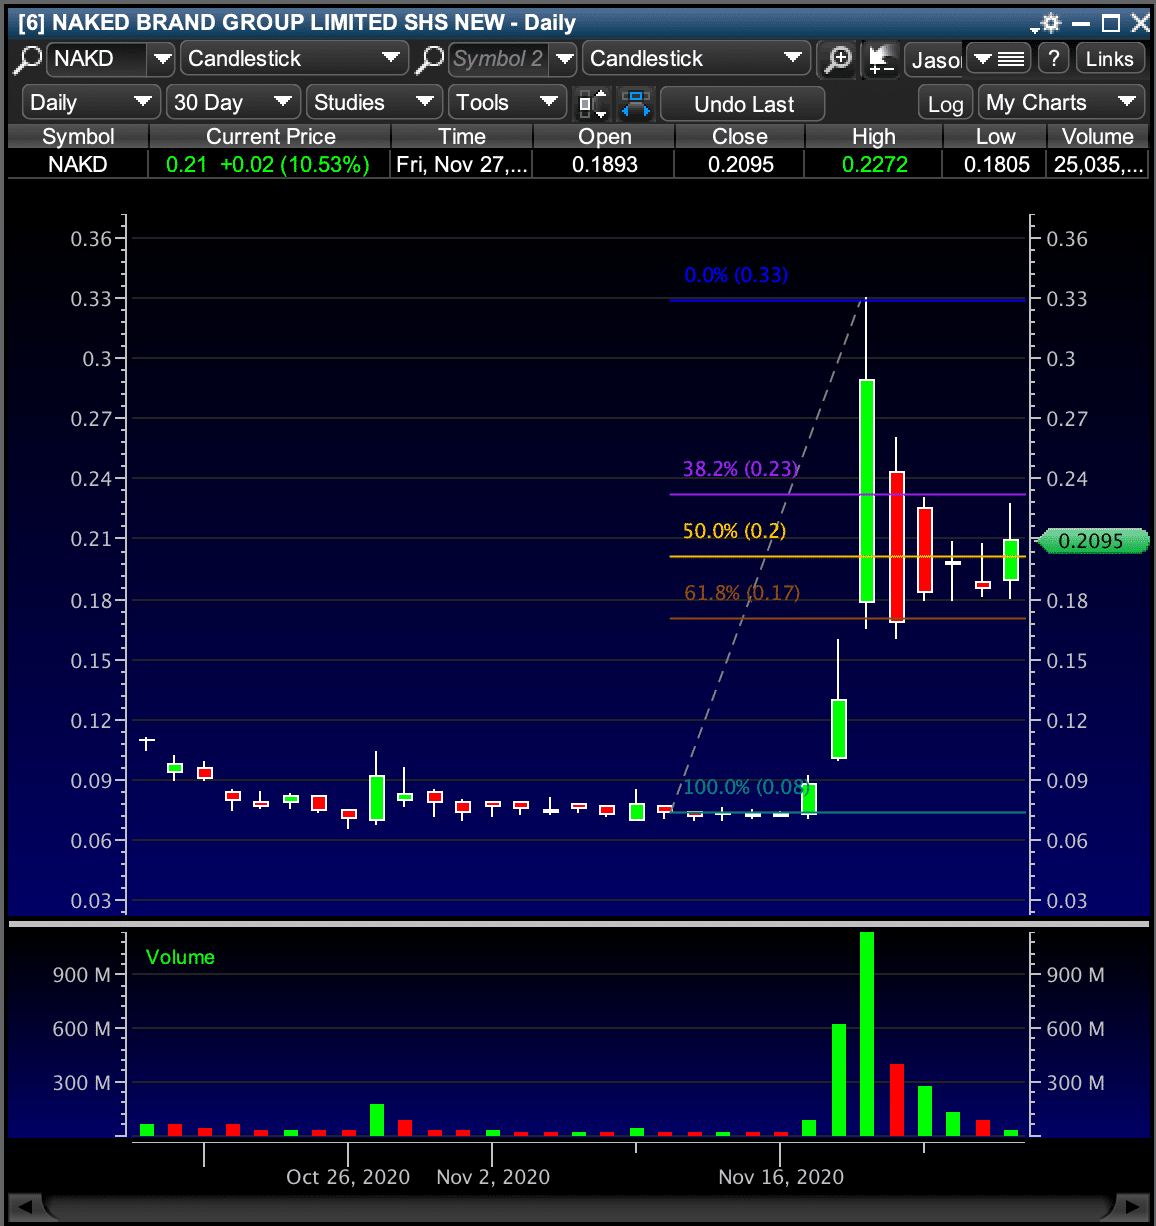1156x1226 pixels.
Task: Expand second Candlestick chart type dropdown
Action: click(793, 58)
